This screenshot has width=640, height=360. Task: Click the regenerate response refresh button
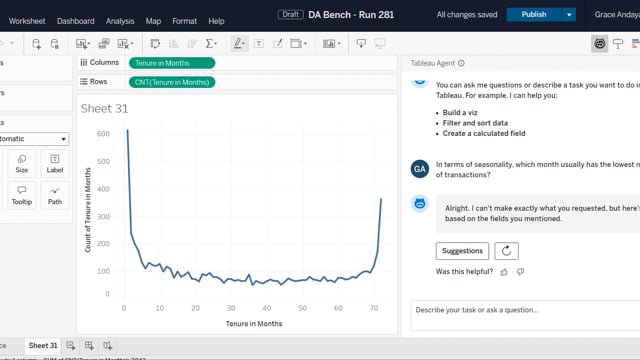click(507, 251)
